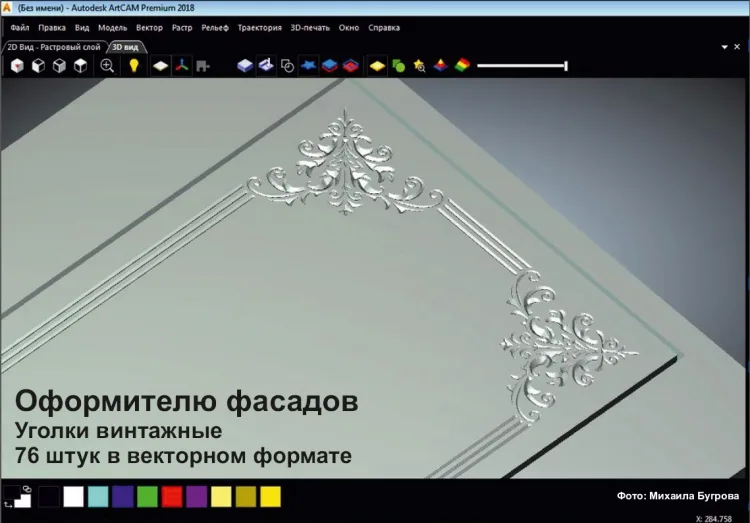The width and height of the screenshot is (750, 523).
Task: Select the first cube view with red marker
Action: pyautogui.click(x=17, y=66)
